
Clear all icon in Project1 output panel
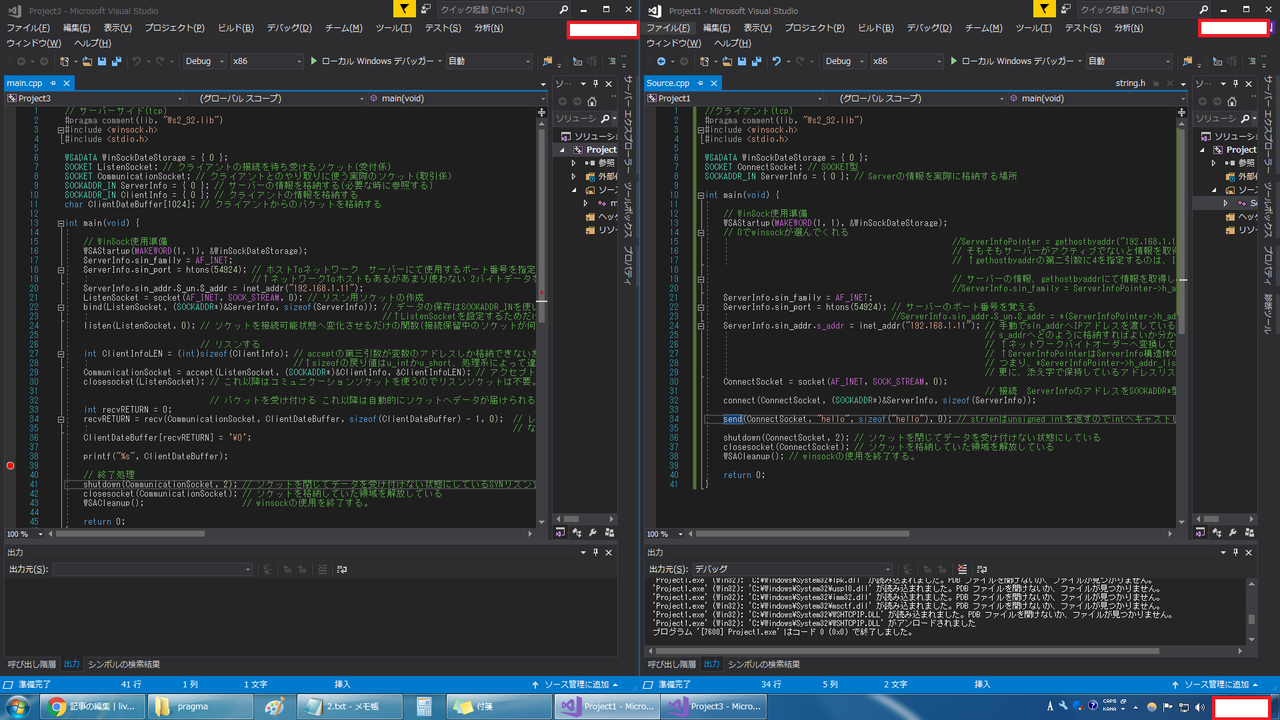click(961, 568)
